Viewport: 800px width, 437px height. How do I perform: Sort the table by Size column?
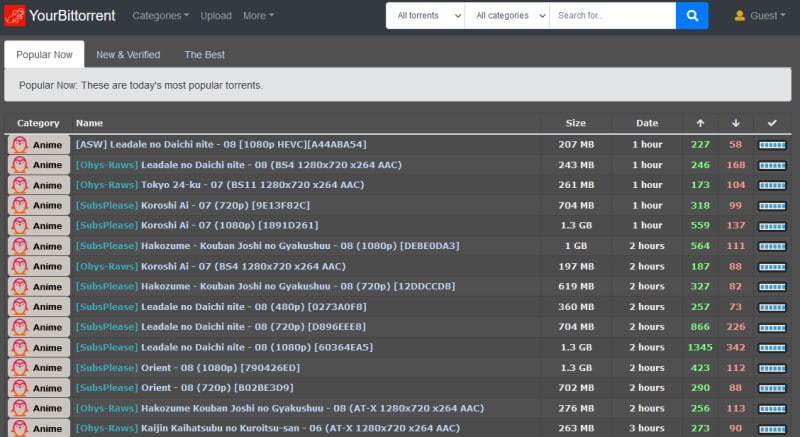tap(576, 123)
